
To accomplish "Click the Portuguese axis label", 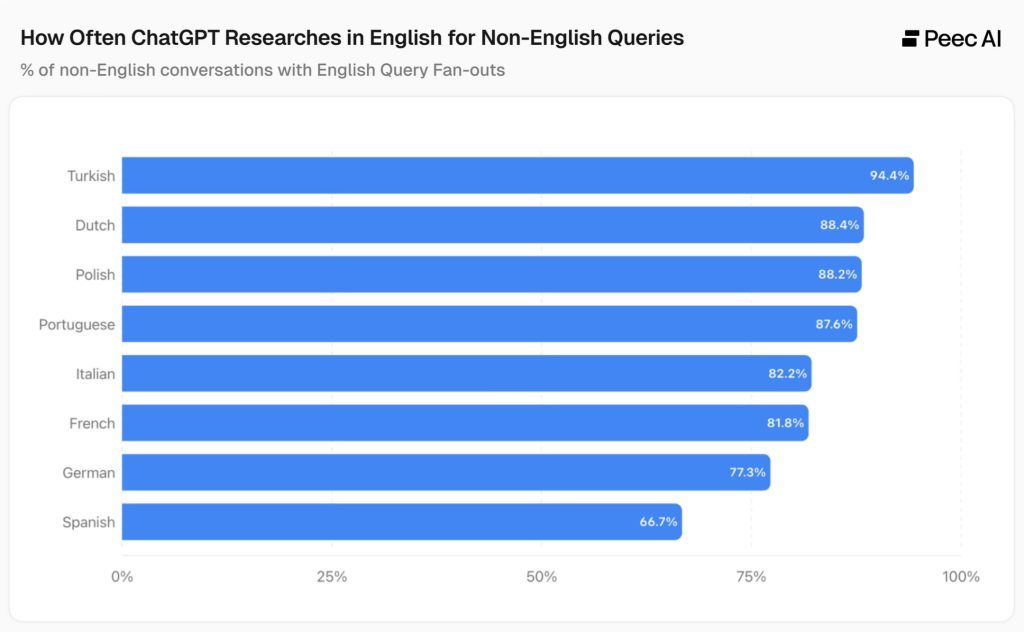I will click(x=76, y=324).
